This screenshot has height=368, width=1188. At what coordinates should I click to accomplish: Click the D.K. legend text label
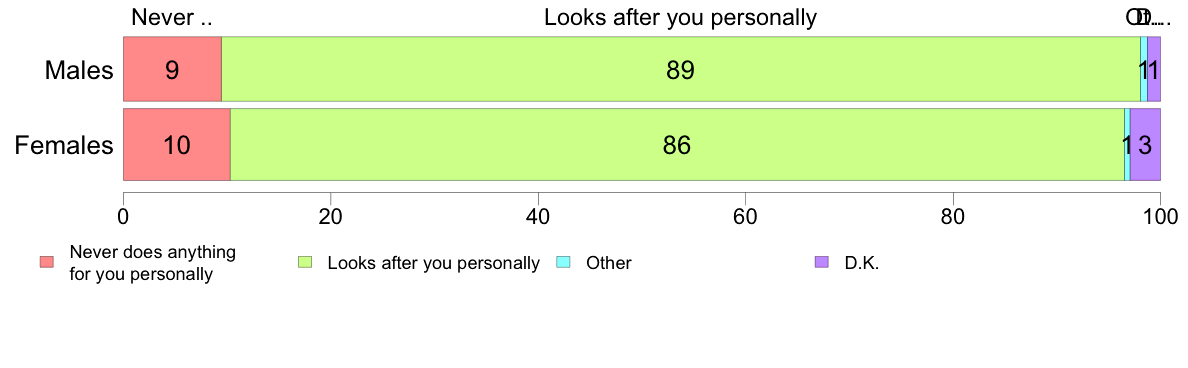(x=862, y=263)
